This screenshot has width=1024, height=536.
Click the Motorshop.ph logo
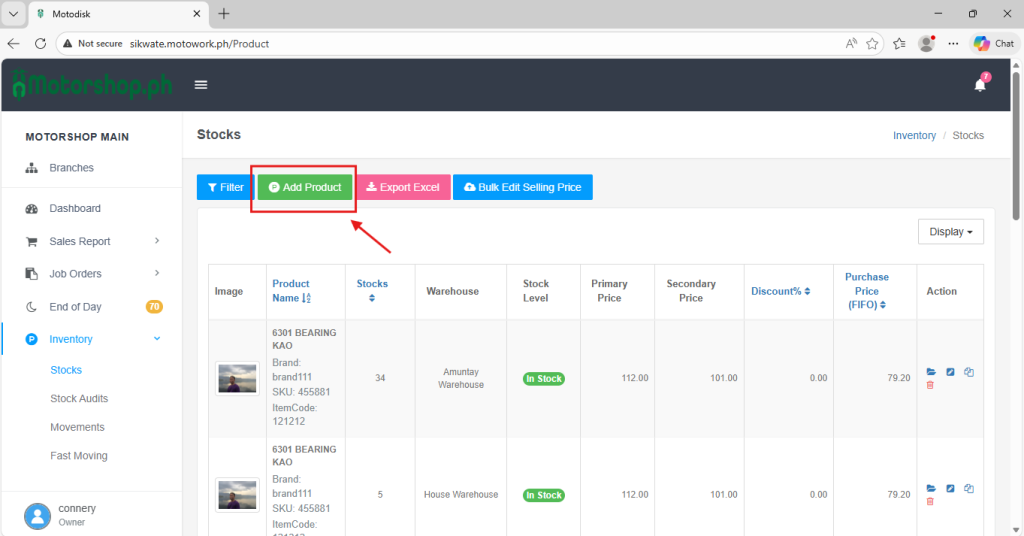(x=92, y=85)
